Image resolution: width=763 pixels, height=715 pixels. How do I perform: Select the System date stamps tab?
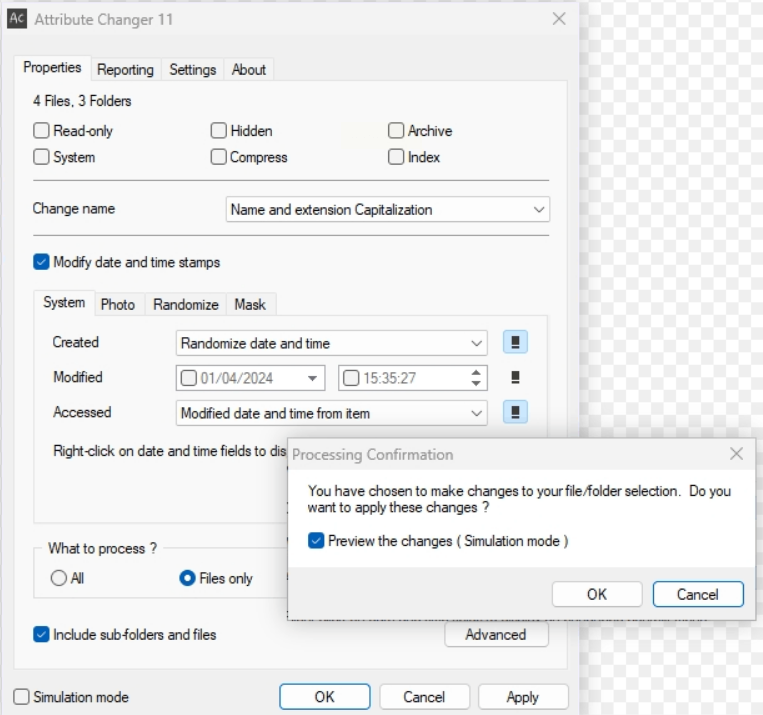(64, 303)
